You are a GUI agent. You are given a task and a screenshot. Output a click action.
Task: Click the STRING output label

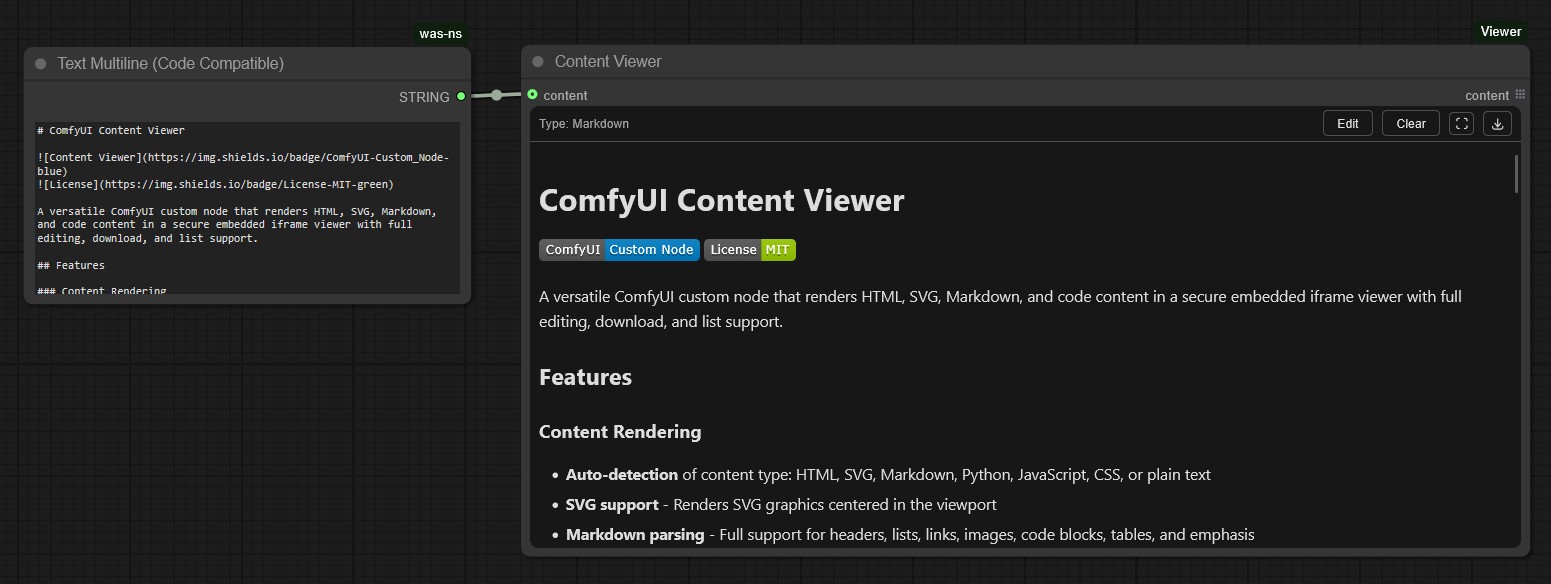click(424, 97)
